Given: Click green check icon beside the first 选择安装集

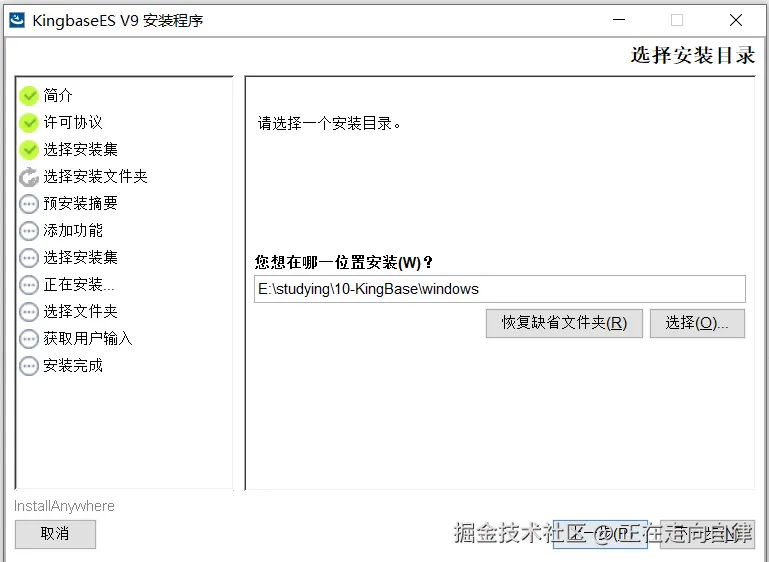Looking at the screenshot, I should click(29, 150).
